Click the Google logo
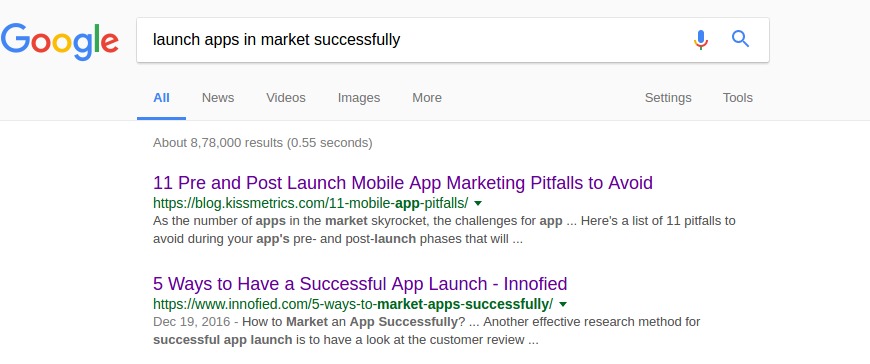This screenshot has width=870, height=364. coord(59,42)
